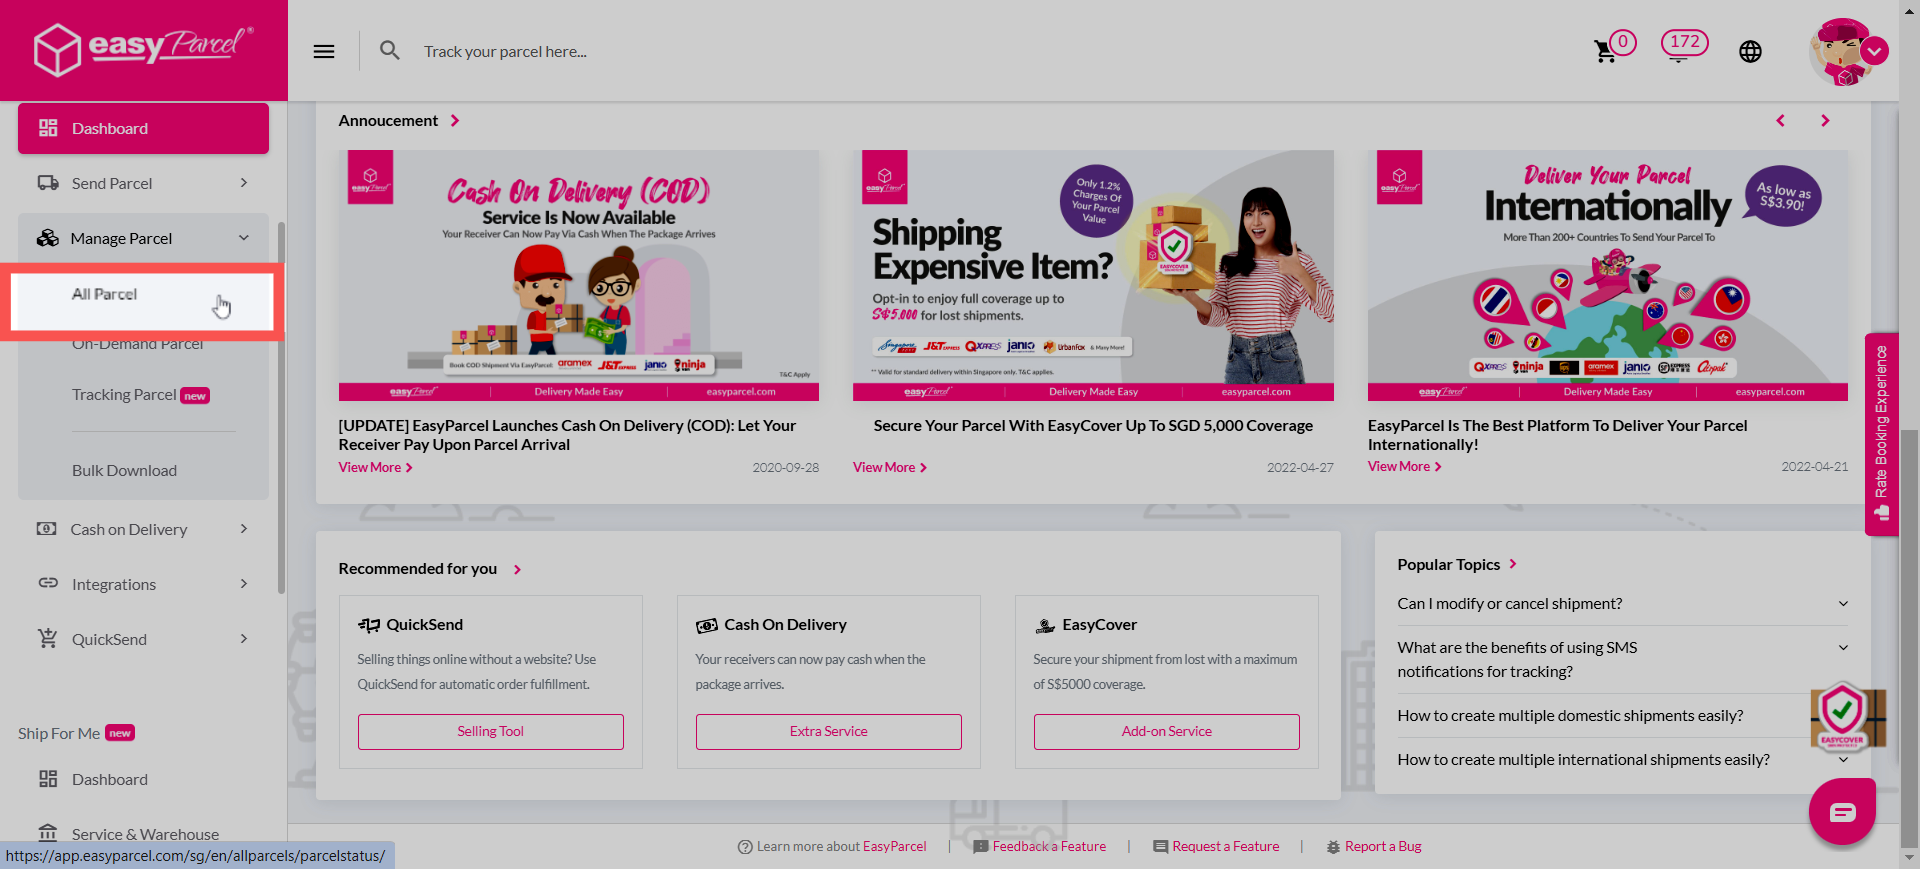1920x869 pixels.
Task: Open Secure Your Parcel With EasyCover title
Action: pos(1093,425)
